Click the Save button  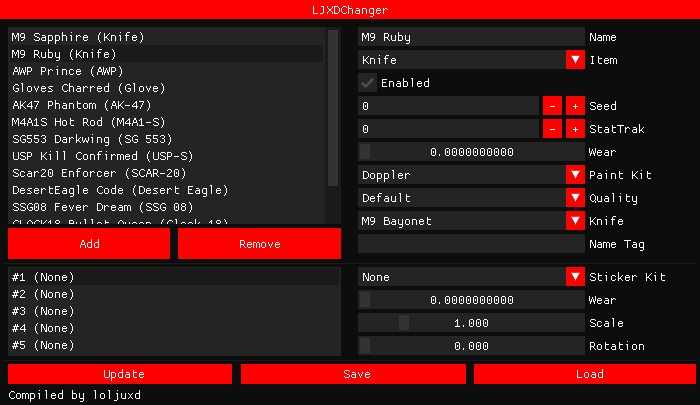click(x=353, y=374)
